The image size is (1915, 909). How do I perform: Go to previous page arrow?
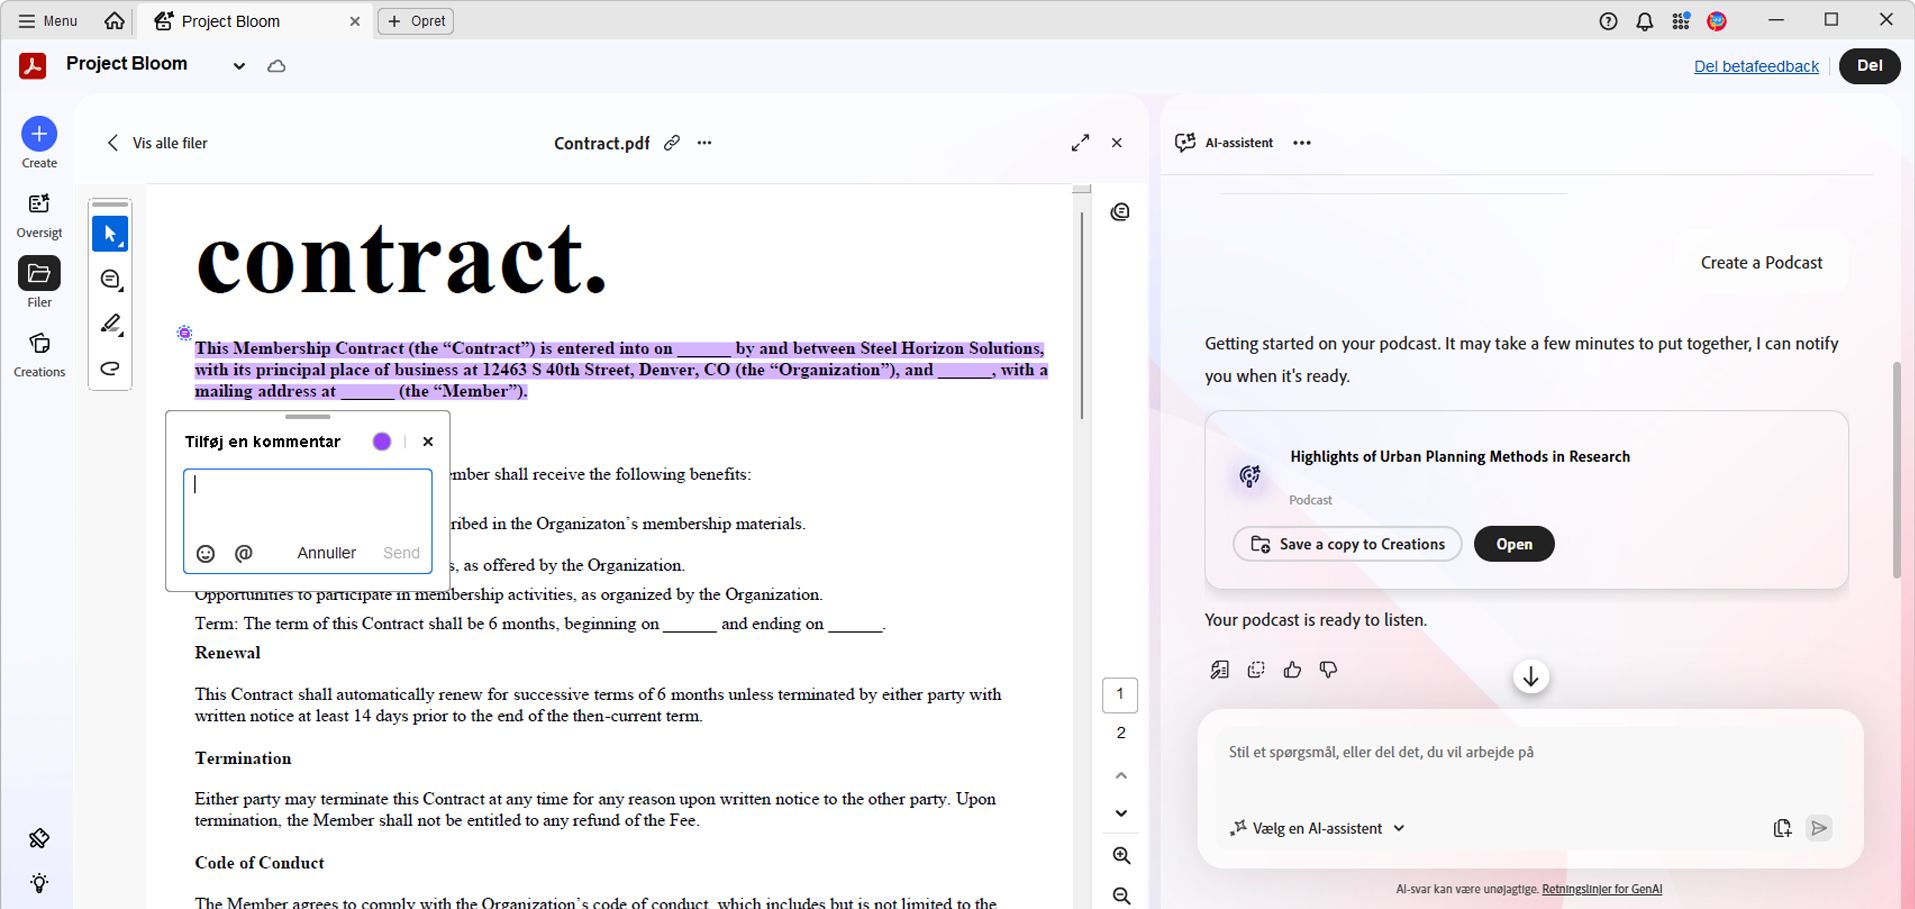tap(1121, 775)
